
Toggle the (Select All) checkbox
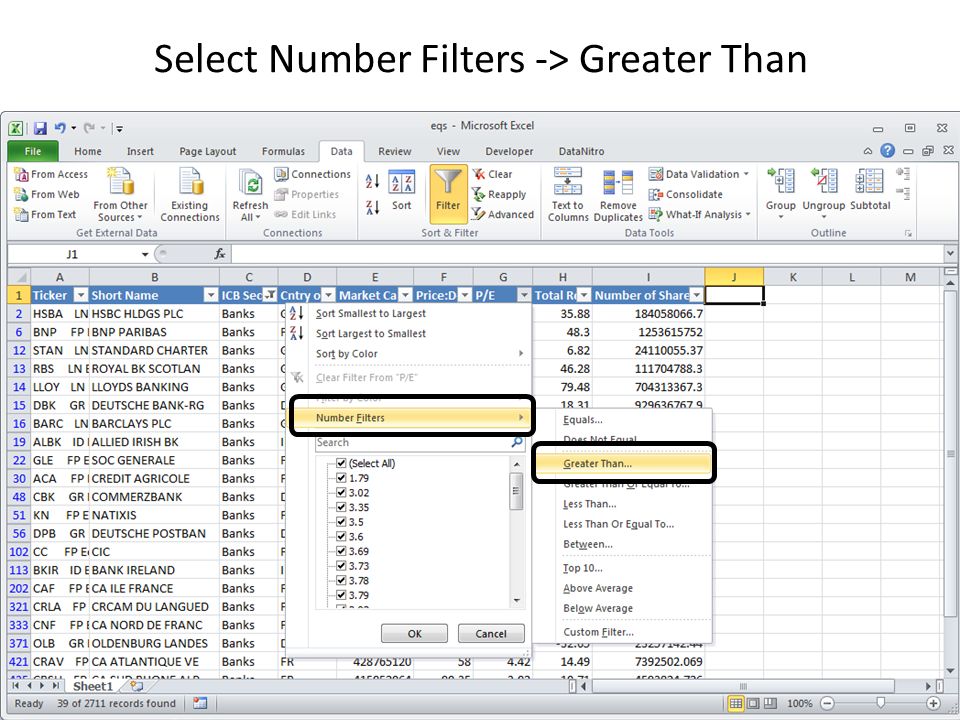tap(342, 463)
